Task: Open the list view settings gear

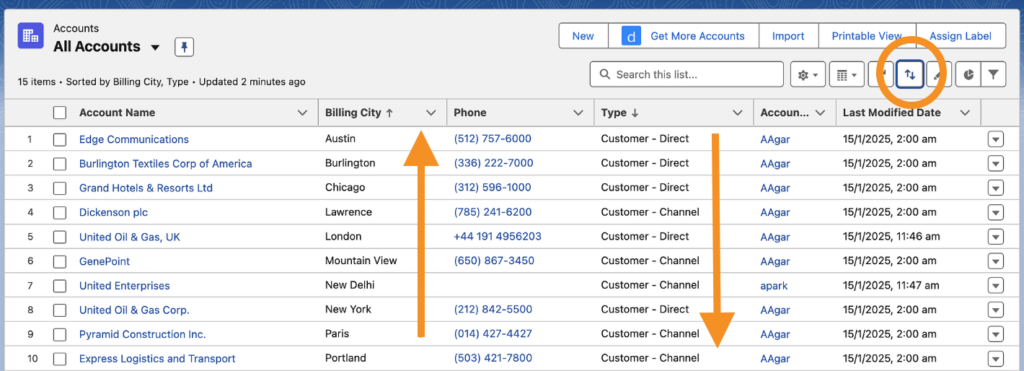Action: (x=808, y=75)
